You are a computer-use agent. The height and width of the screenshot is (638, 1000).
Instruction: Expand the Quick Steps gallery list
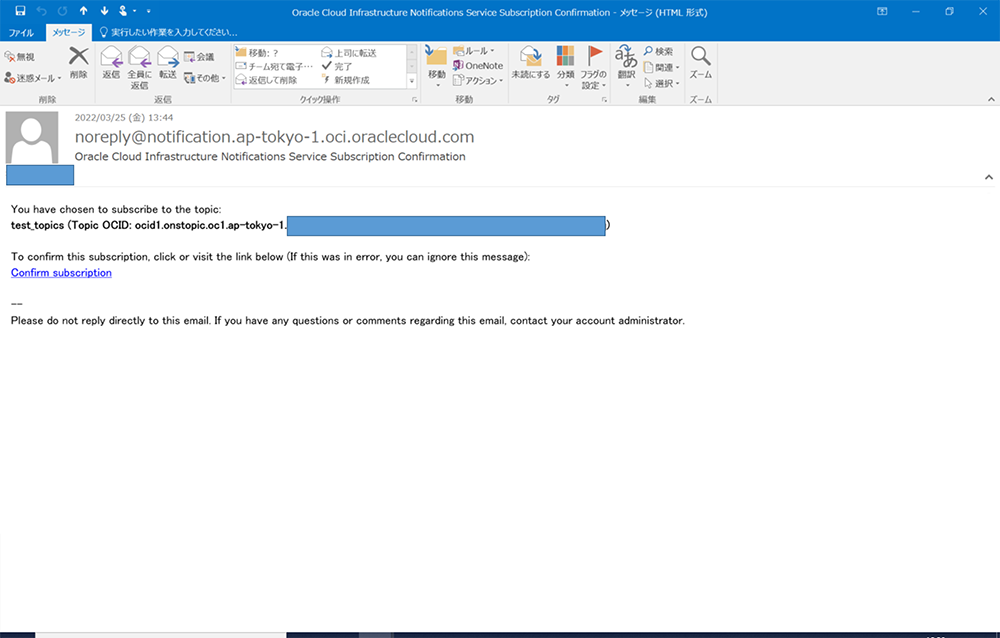pos(411,81)
